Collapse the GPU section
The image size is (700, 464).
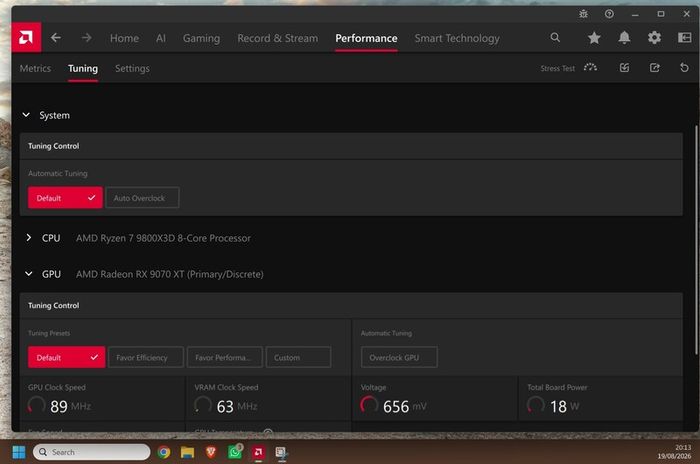click(x=29, y=274)
